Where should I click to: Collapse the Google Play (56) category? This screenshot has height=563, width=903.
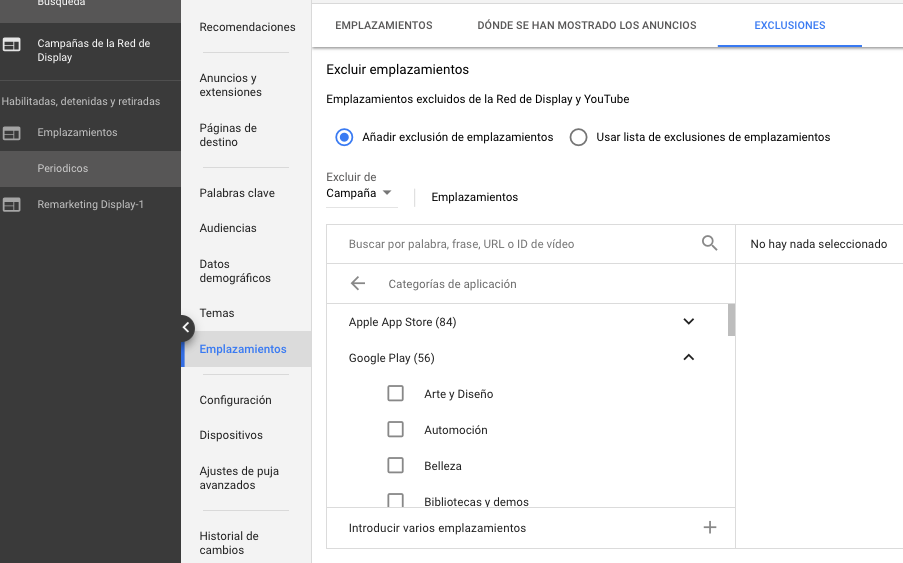[688, 358]
